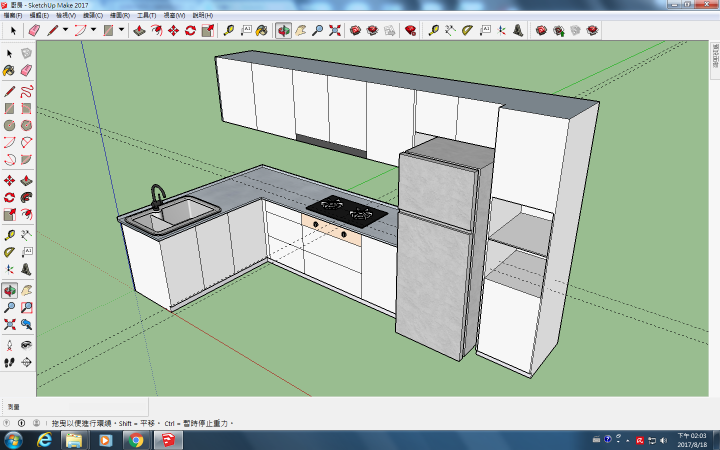
Task: Open the 繪圖(R) menu
Action: [x=120, y=15]
